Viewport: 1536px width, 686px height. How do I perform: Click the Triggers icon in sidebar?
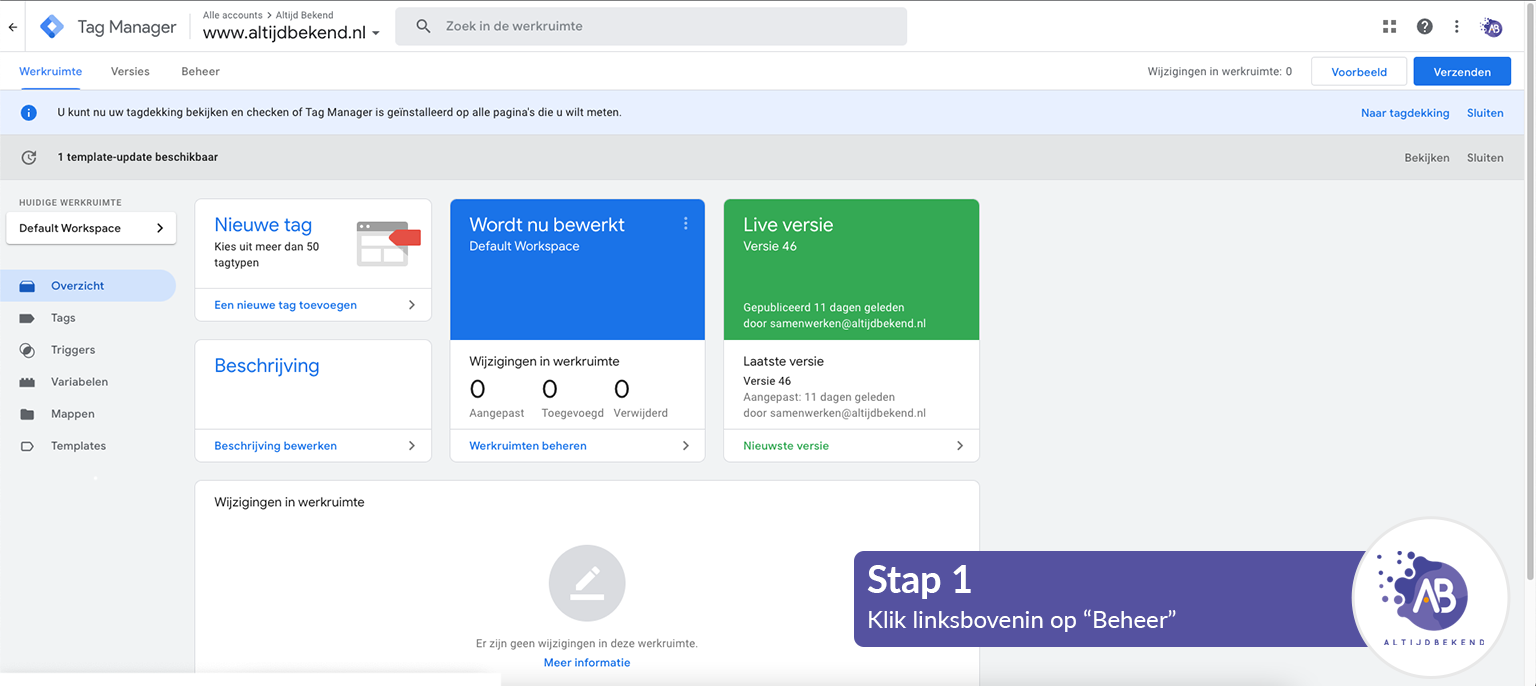click(28, 350)
